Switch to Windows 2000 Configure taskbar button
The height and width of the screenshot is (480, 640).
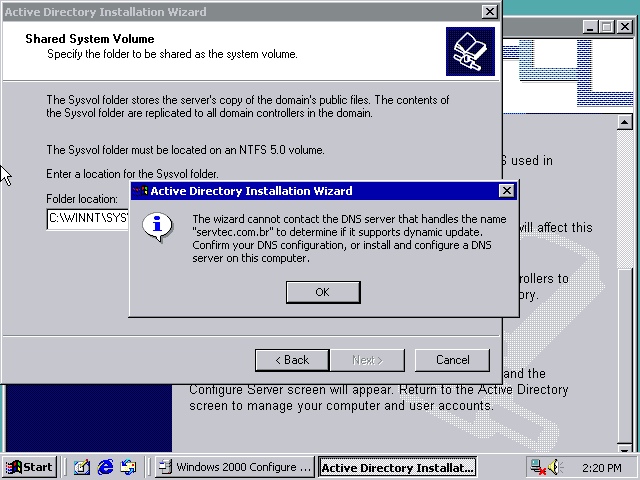pos(235,467)
